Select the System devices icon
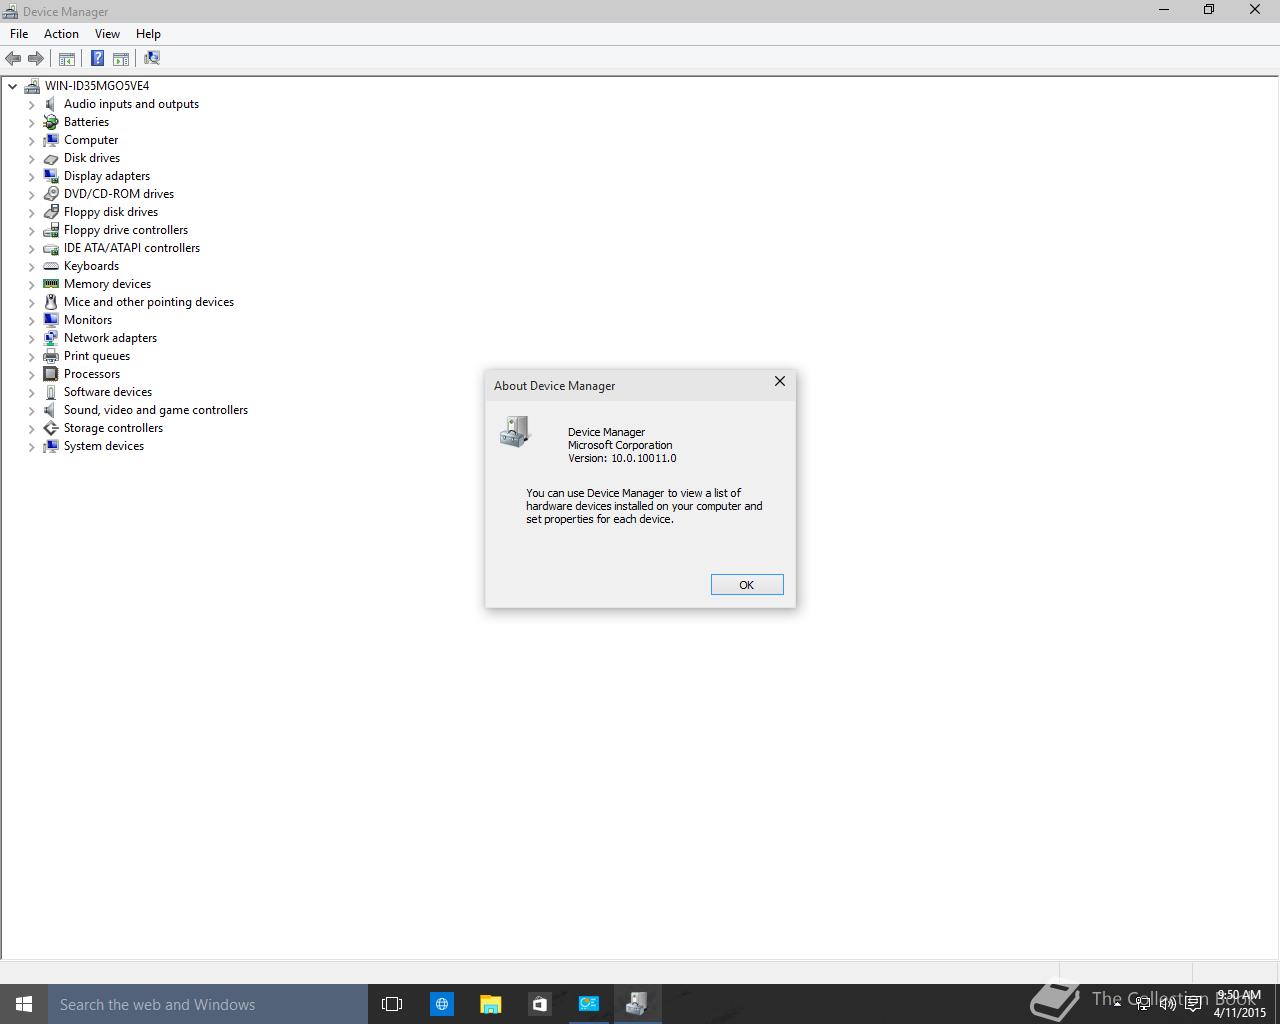The image size is (1280, 1024). tap(51, 446)
